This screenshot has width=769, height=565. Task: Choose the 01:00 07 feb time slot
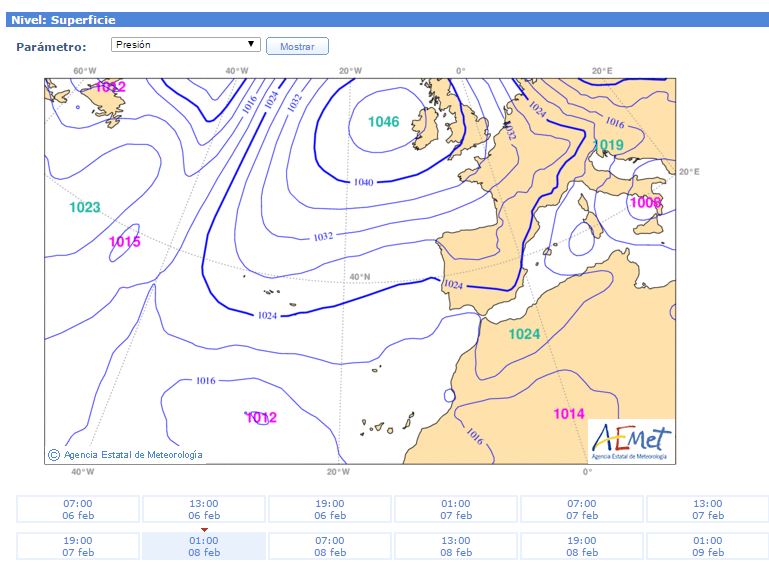[456, 509]
